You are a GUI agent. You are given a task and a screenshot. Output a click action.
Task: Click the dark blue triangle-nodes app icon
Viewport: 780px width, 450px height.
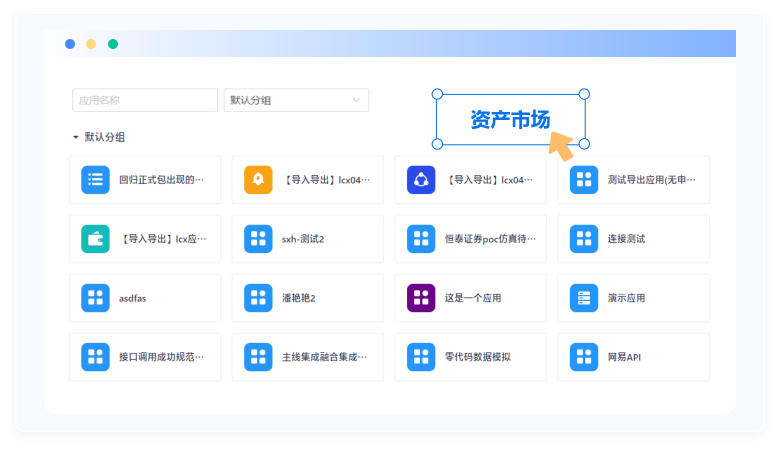[x=421, y=180]
